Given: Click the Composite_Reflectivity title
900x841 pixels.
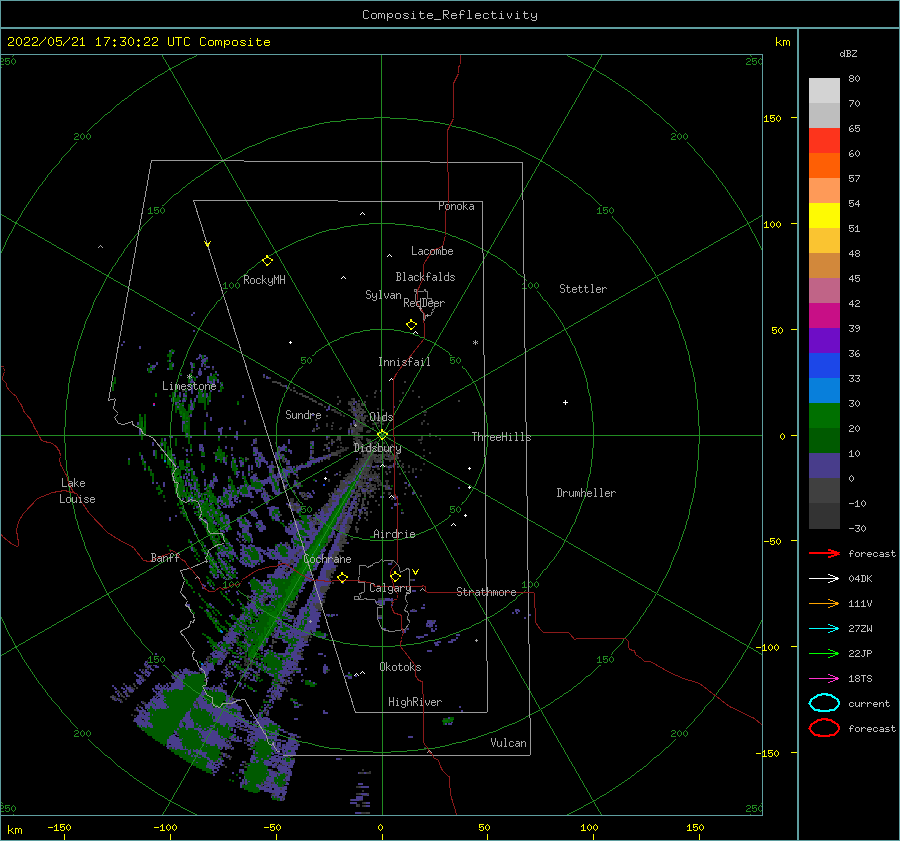Looking at the screenshot, I should click(x=449, y=15).
